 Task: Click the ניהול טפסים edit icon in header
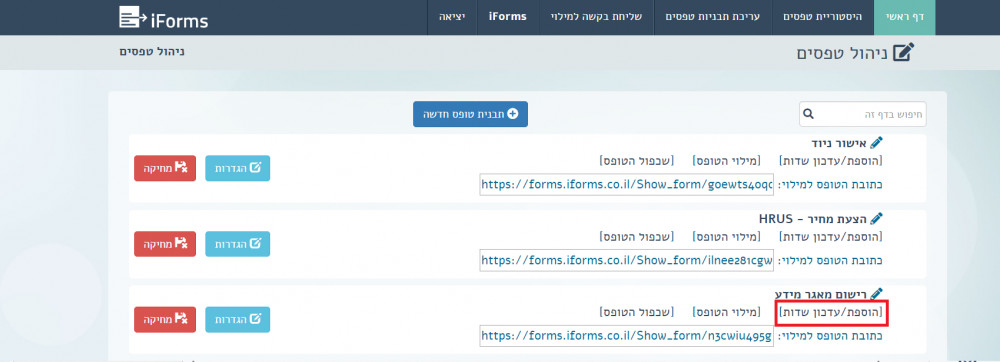coord(903,53)
